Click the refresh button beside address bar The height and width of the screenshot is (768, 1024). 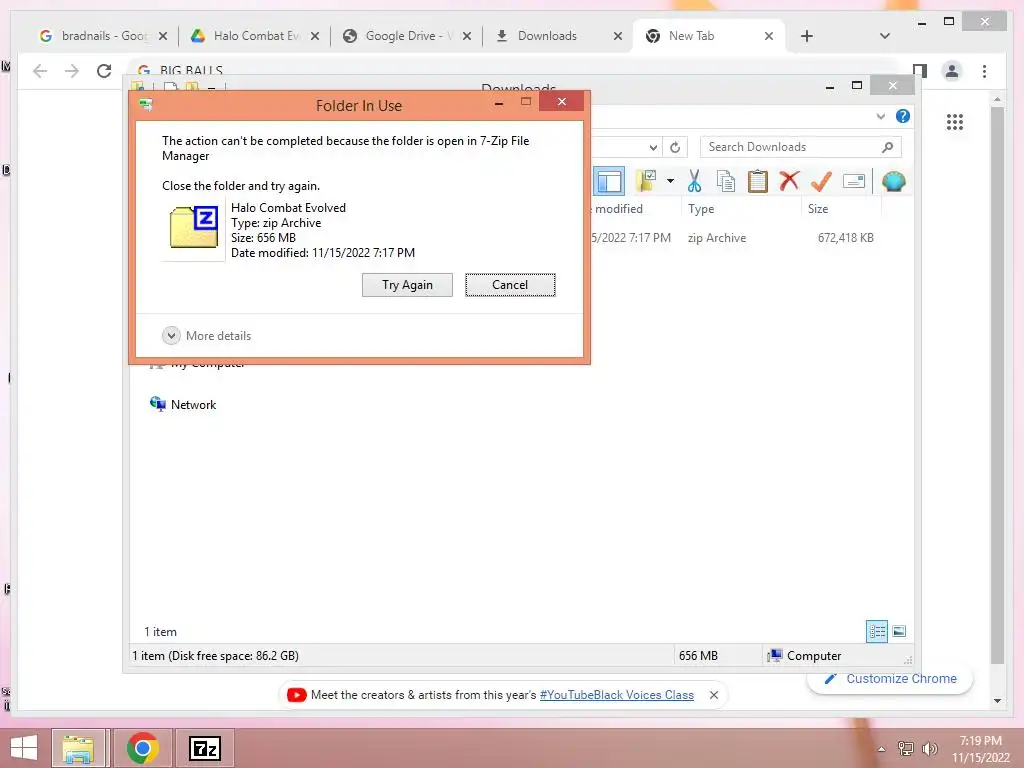click(x=675, y=148)
